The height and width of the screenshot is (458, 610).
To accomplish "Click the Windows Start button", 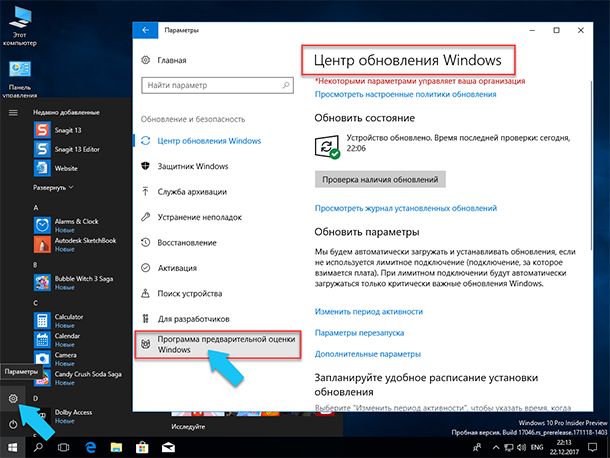I will point(12,447).
